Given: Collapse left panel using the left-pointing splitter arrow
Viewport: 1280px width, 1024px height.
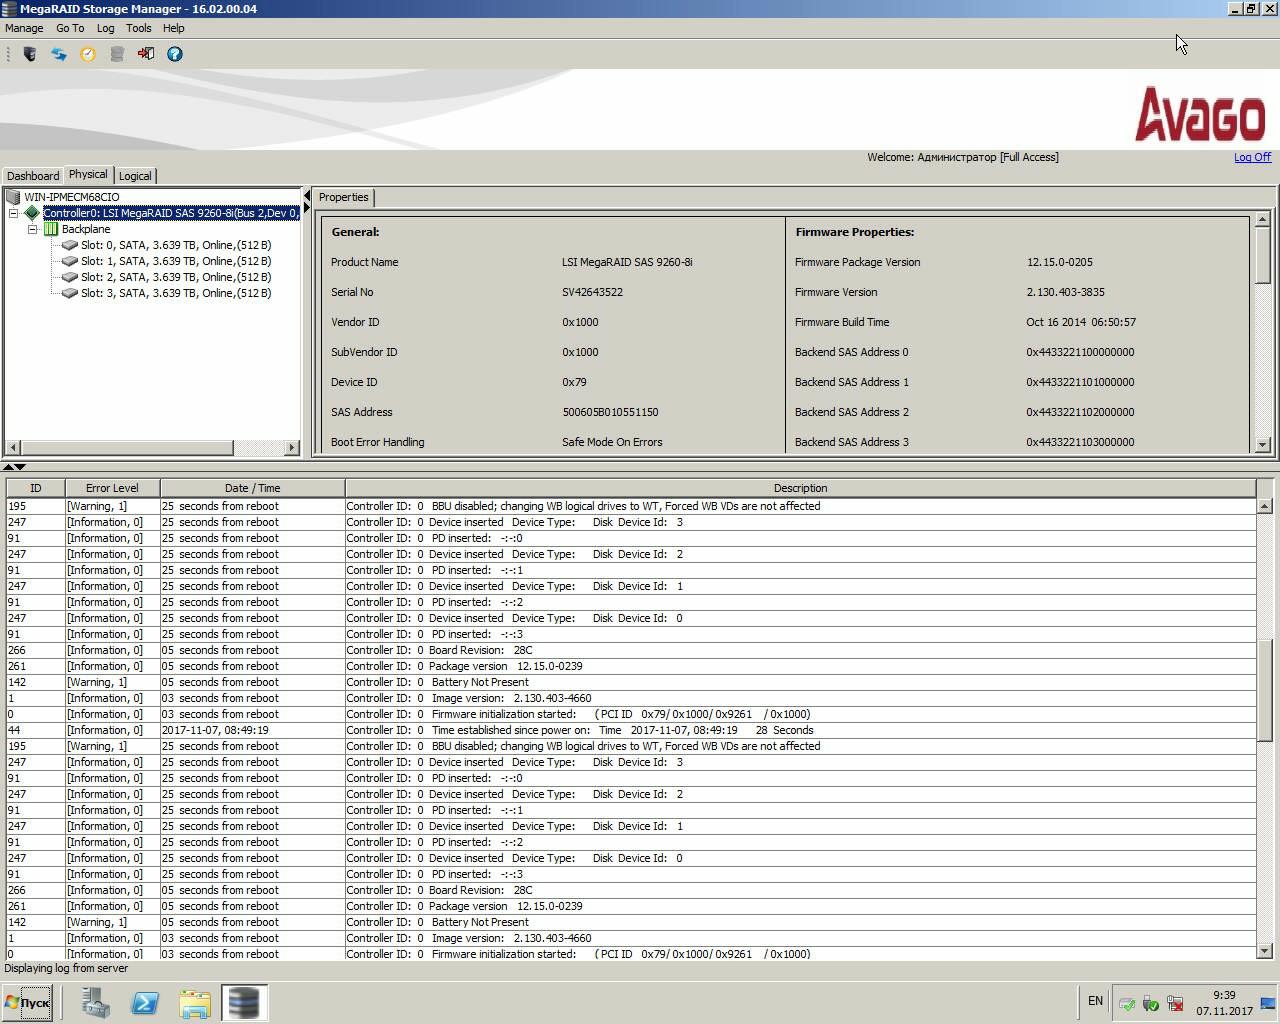Looking at the screenshot, I should 307,195.
